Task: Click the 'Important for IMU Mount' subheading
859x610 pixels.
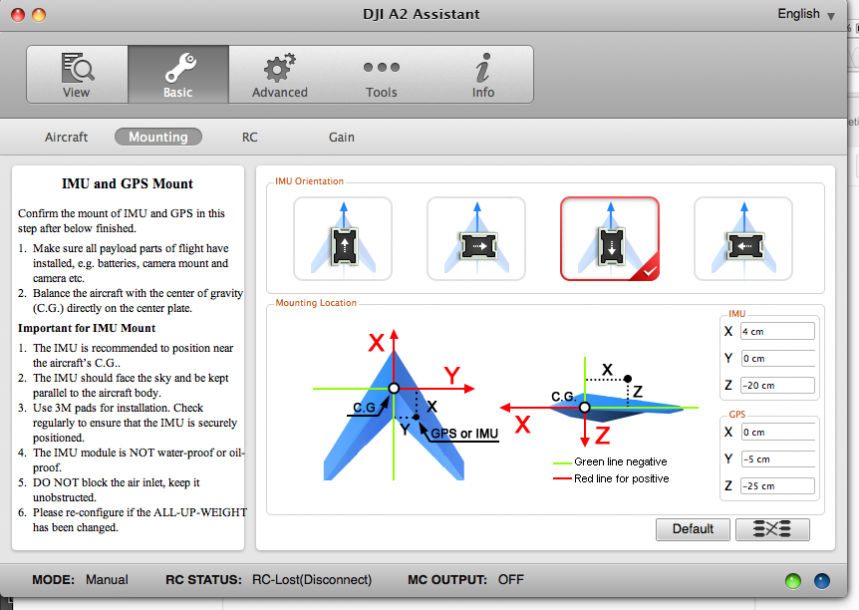Action: 87,328
